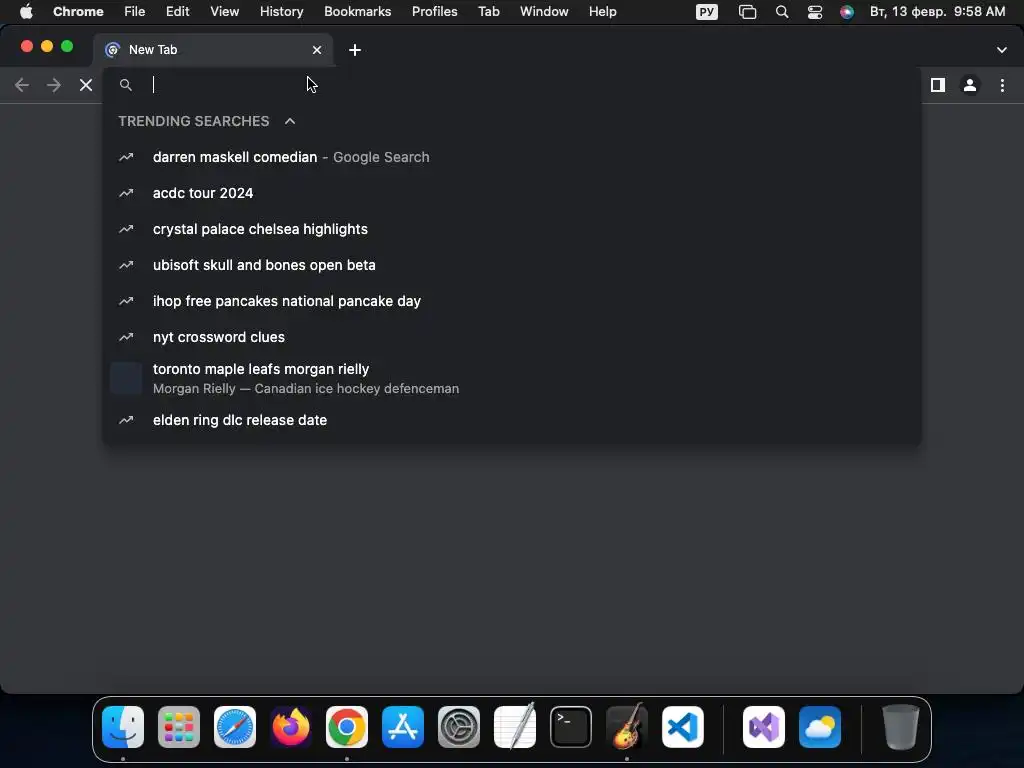Open the Chrome application menu

tap(78, 12)
